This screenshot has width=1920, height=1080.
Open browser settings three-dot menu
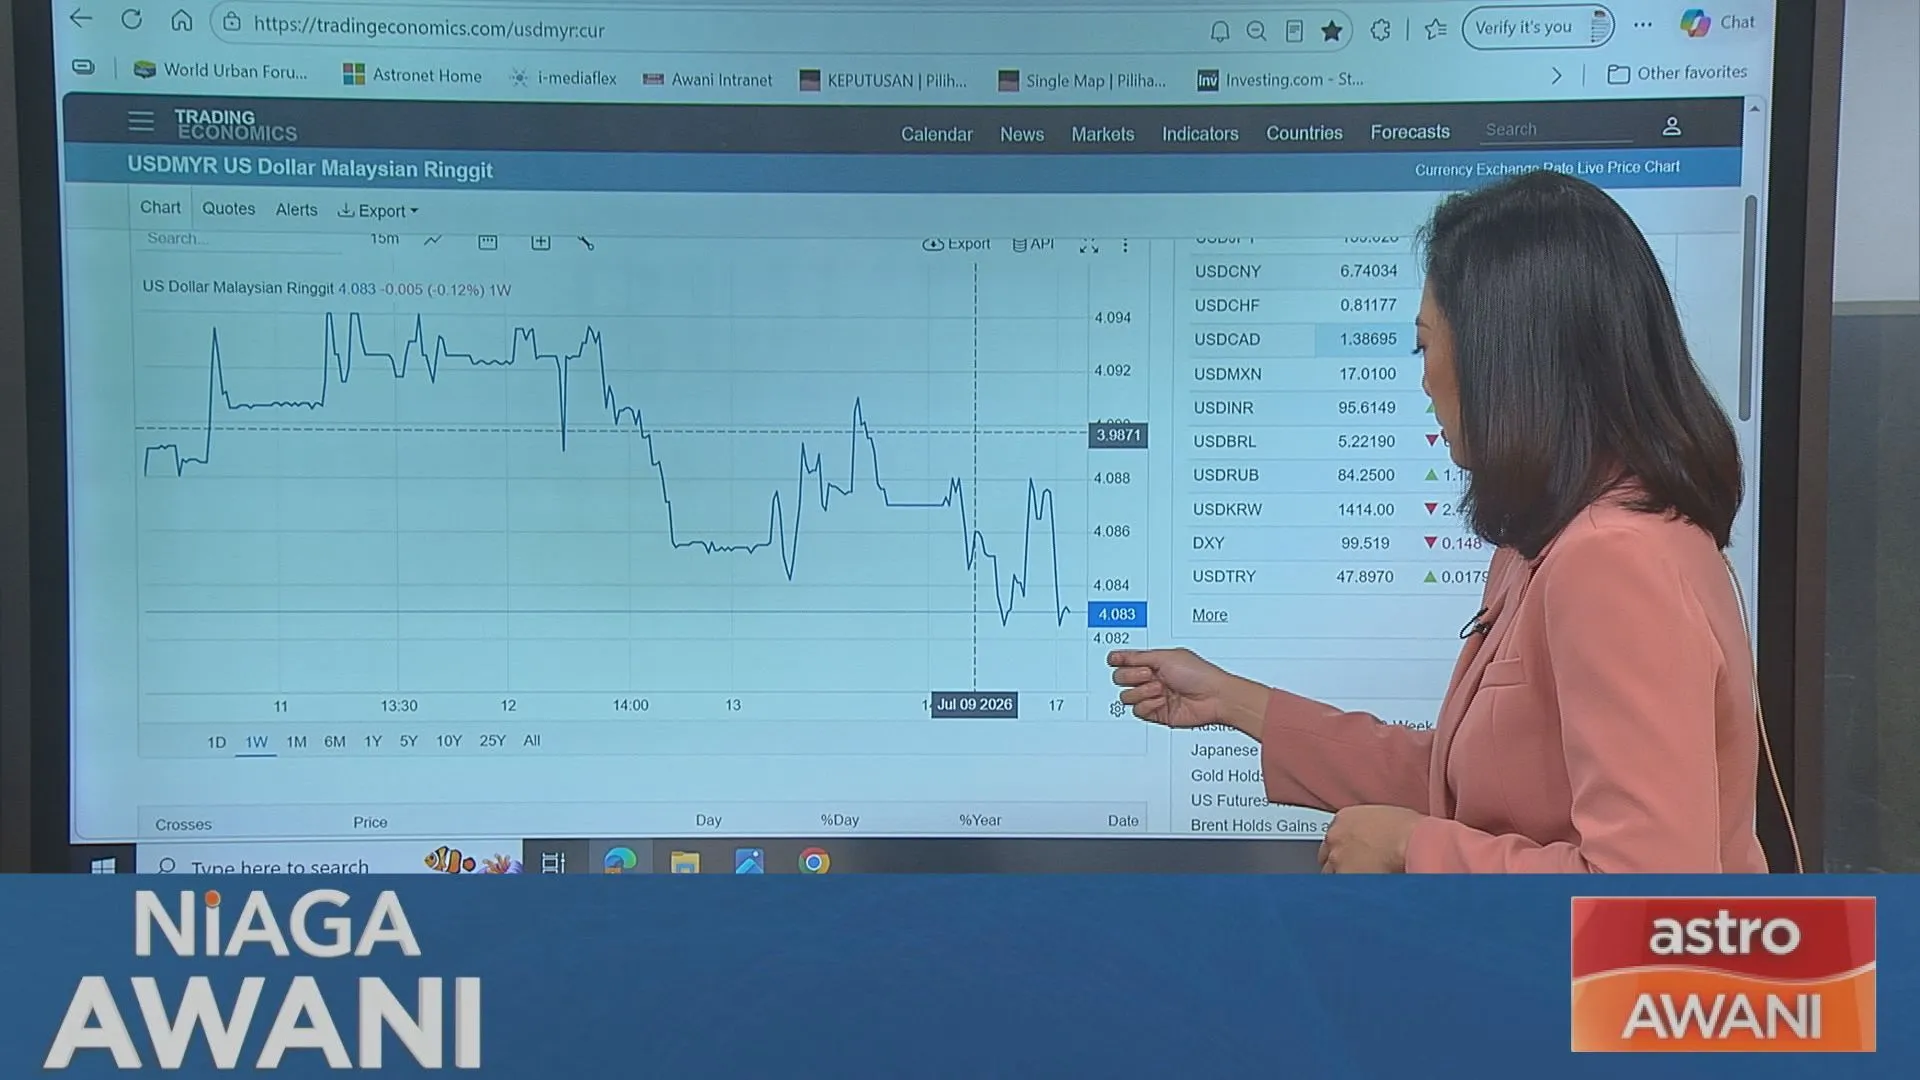[1643, 25]
